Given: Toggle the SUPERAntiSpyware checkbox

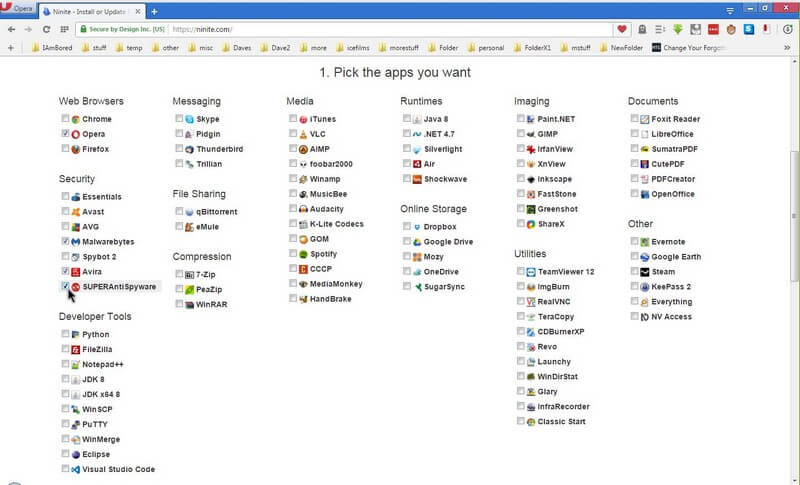Looking at the screenshot, I should tap(65, 286).
